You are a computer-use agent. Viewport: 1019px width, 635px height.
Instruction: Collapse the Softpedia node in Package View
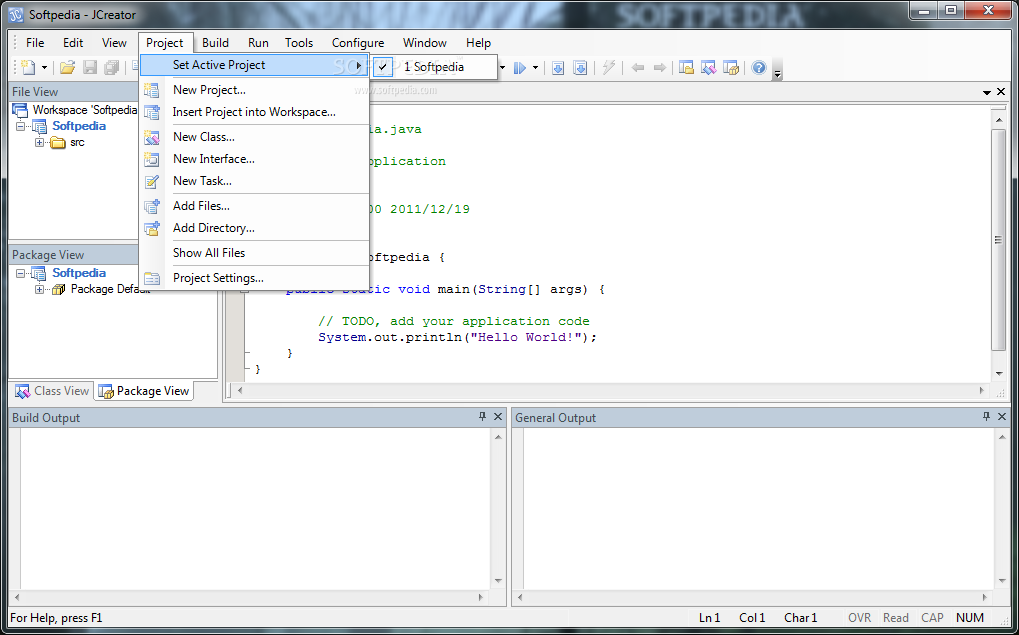pos(20,273)
